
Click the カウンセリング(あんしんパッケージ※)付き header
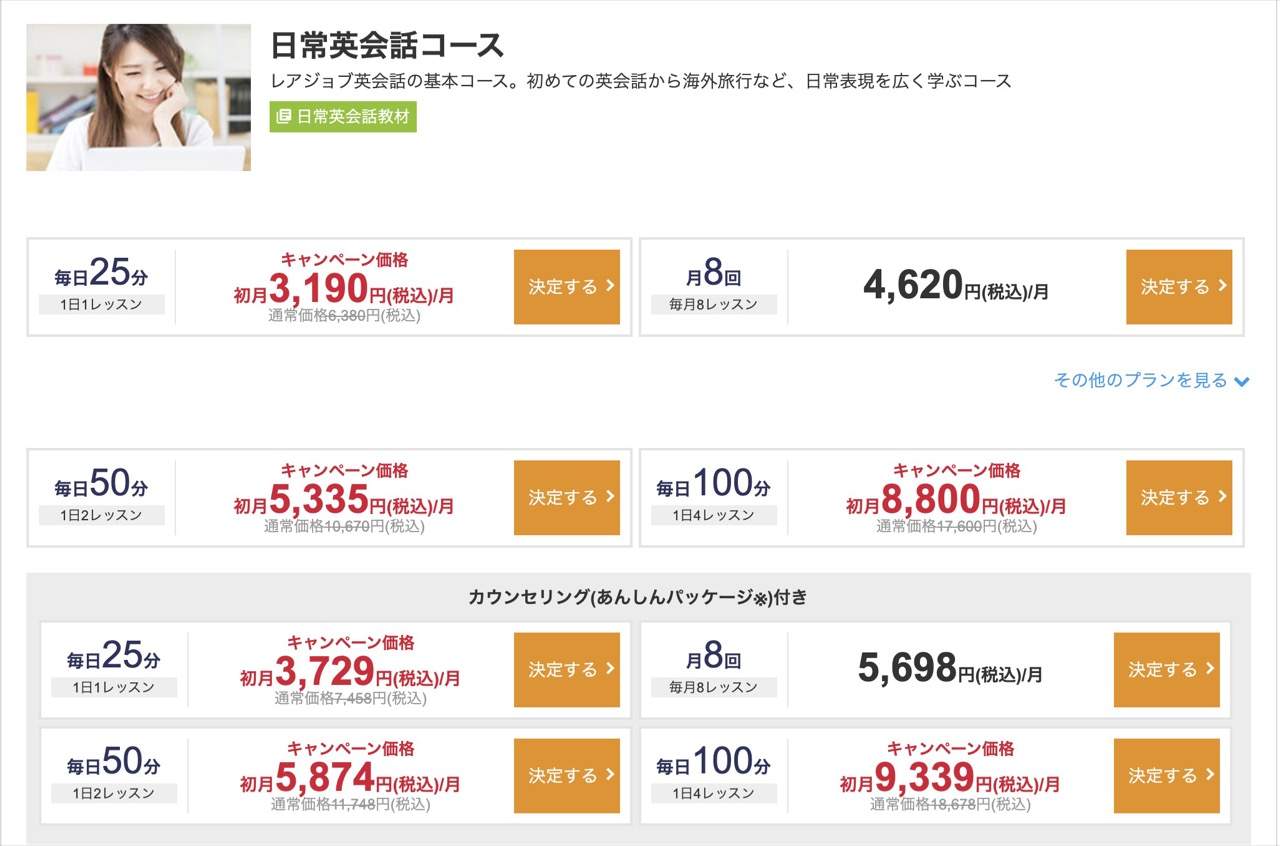click(638, 598)
